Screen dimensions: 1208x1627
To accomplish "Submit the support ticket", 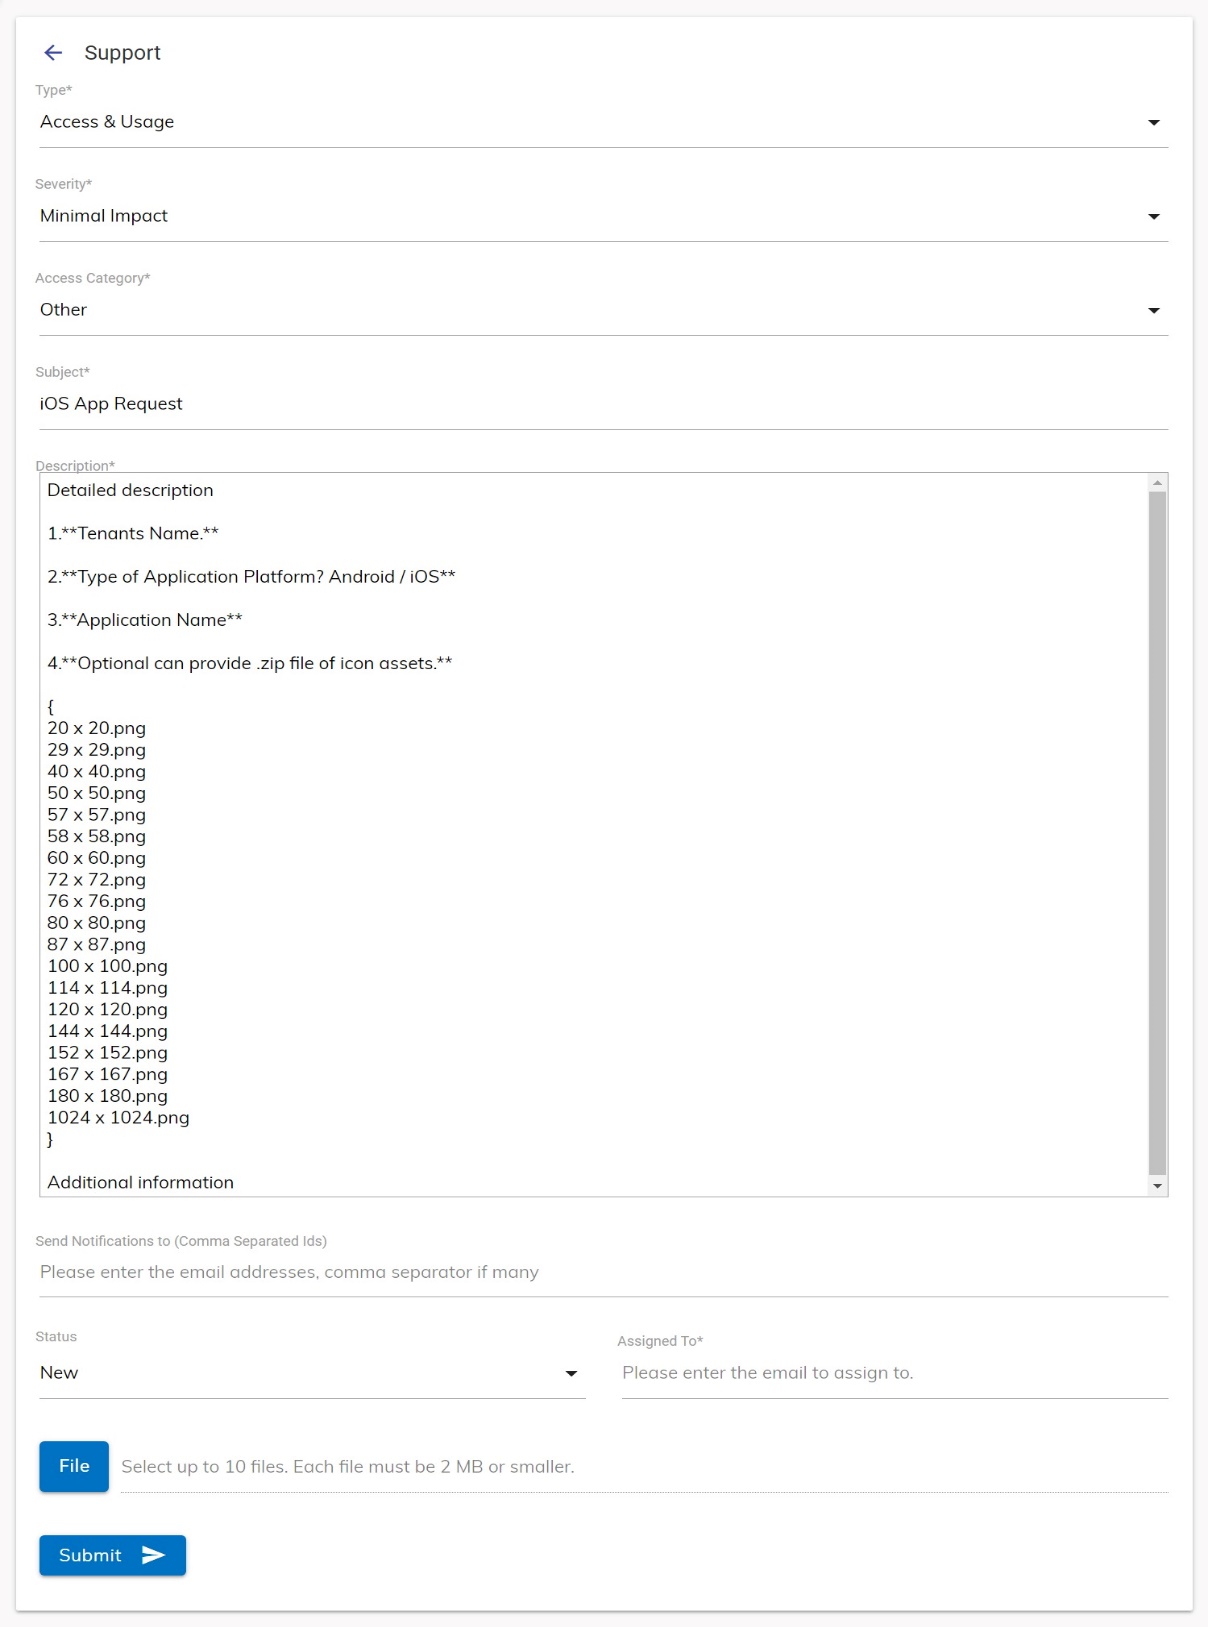I will [112, 1555].
